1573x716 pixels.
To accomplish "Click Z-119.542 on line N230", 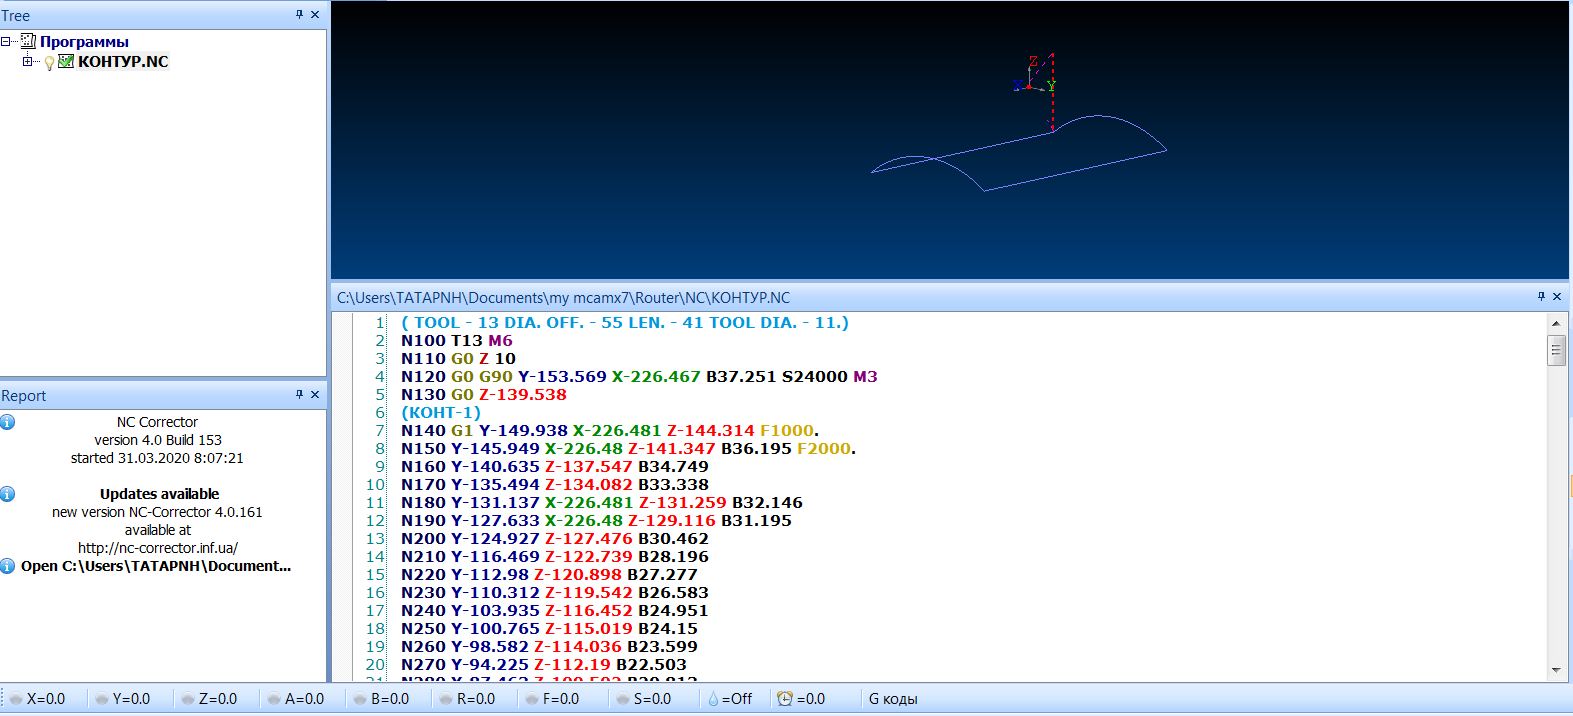I will [588, 593].
